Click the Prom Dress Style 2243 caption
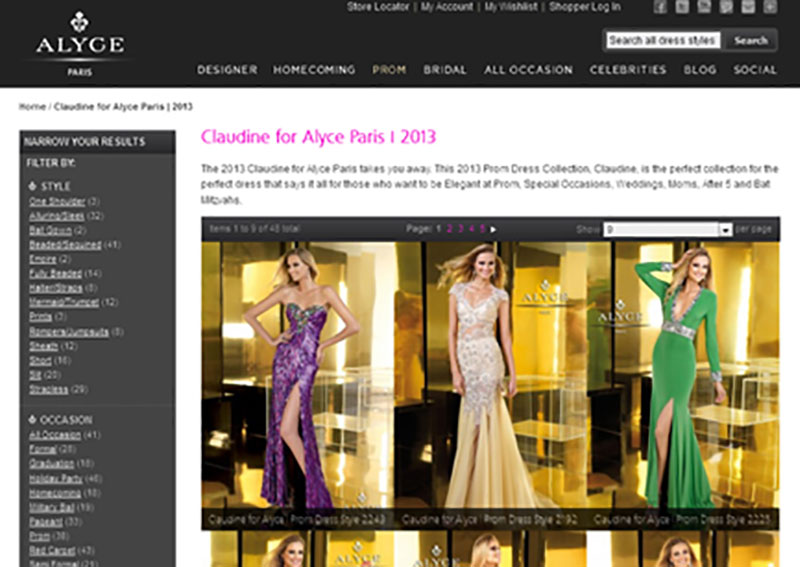This screenshot has width=800, height=567. (x=297, y=520)
